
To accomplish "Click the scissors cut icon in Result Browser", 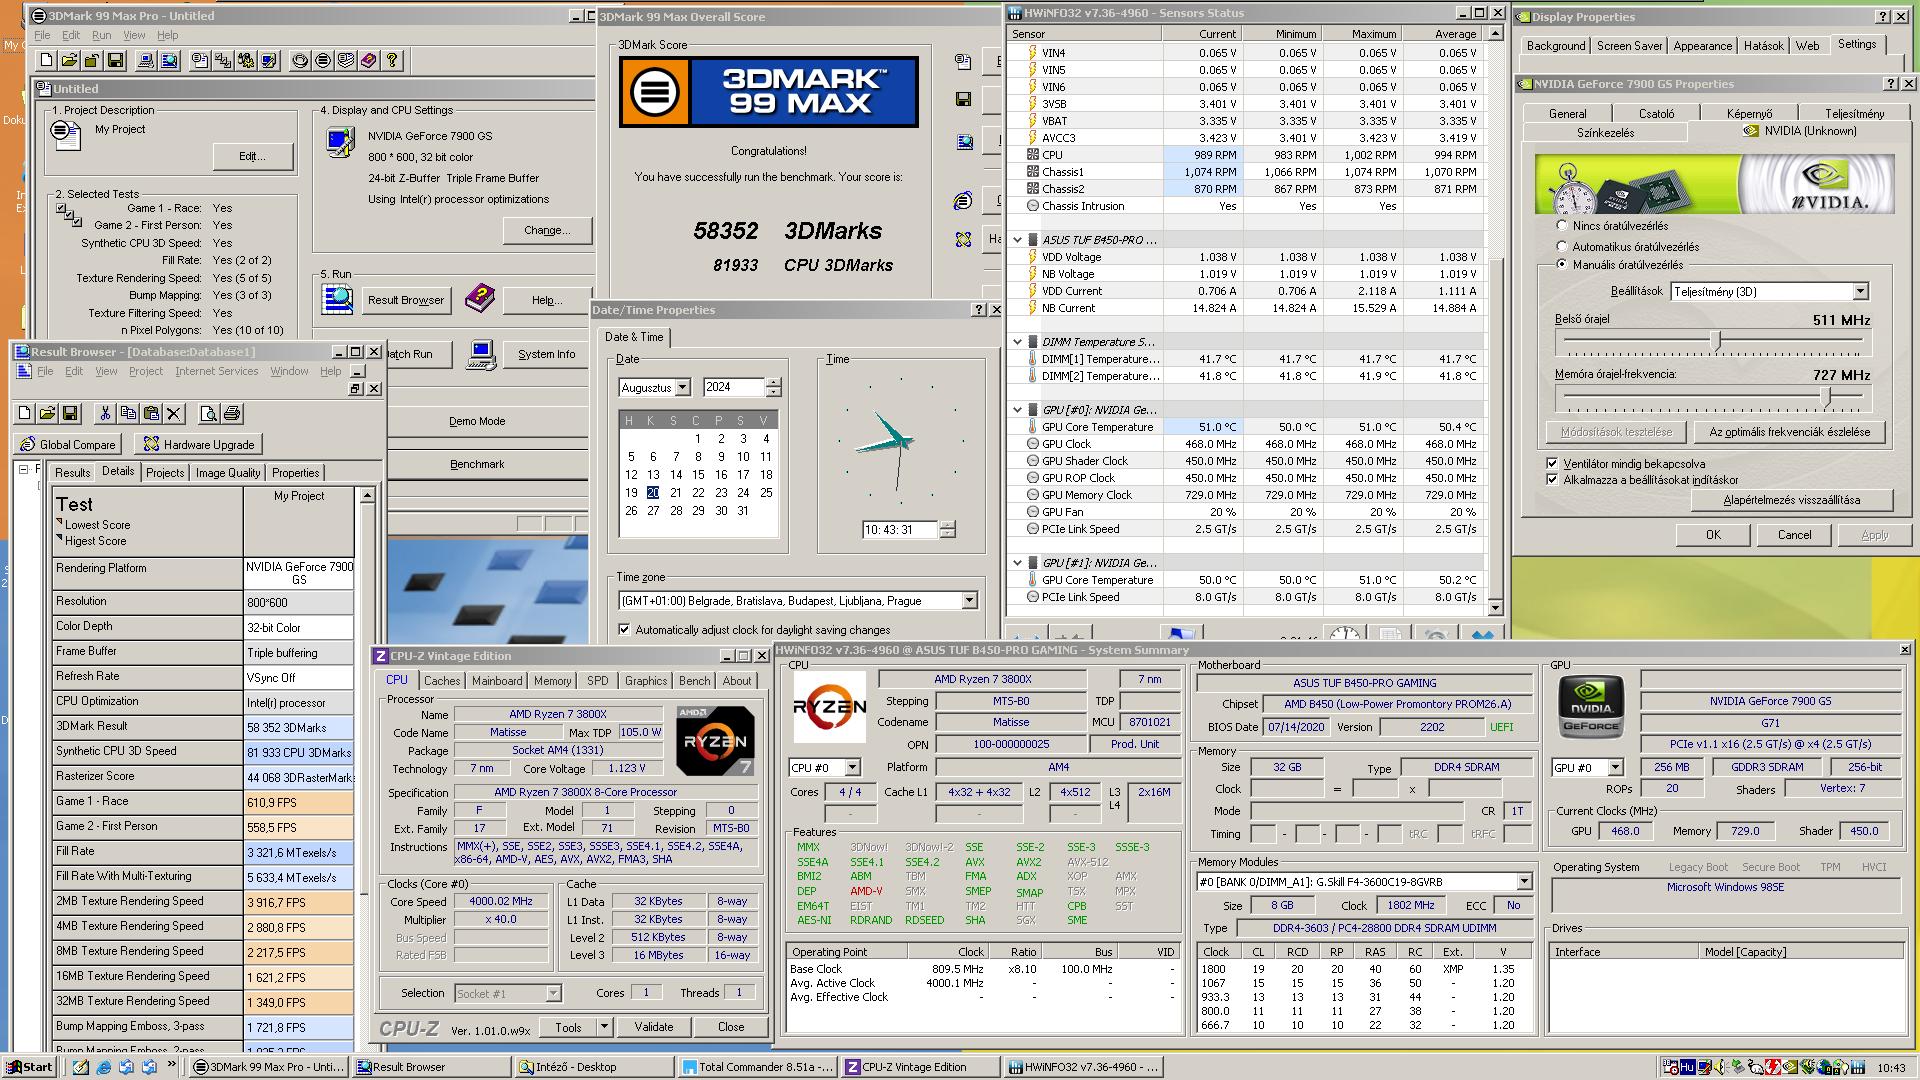I will [105, 413].
